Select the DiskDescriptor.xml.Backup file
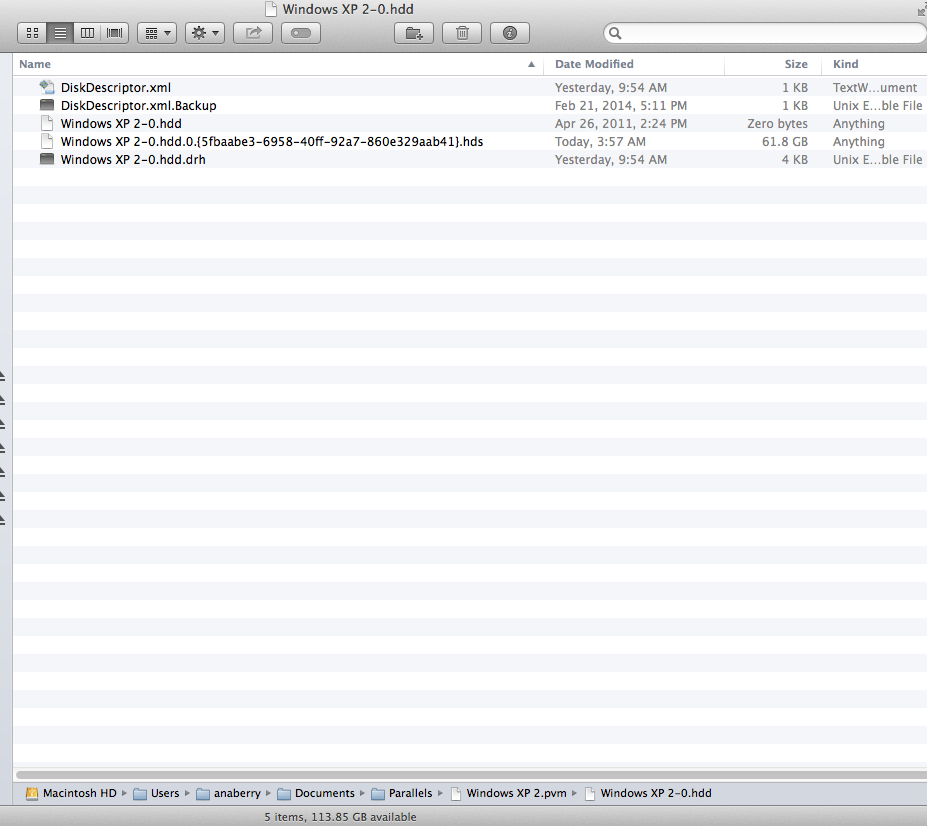 (470, 105)
